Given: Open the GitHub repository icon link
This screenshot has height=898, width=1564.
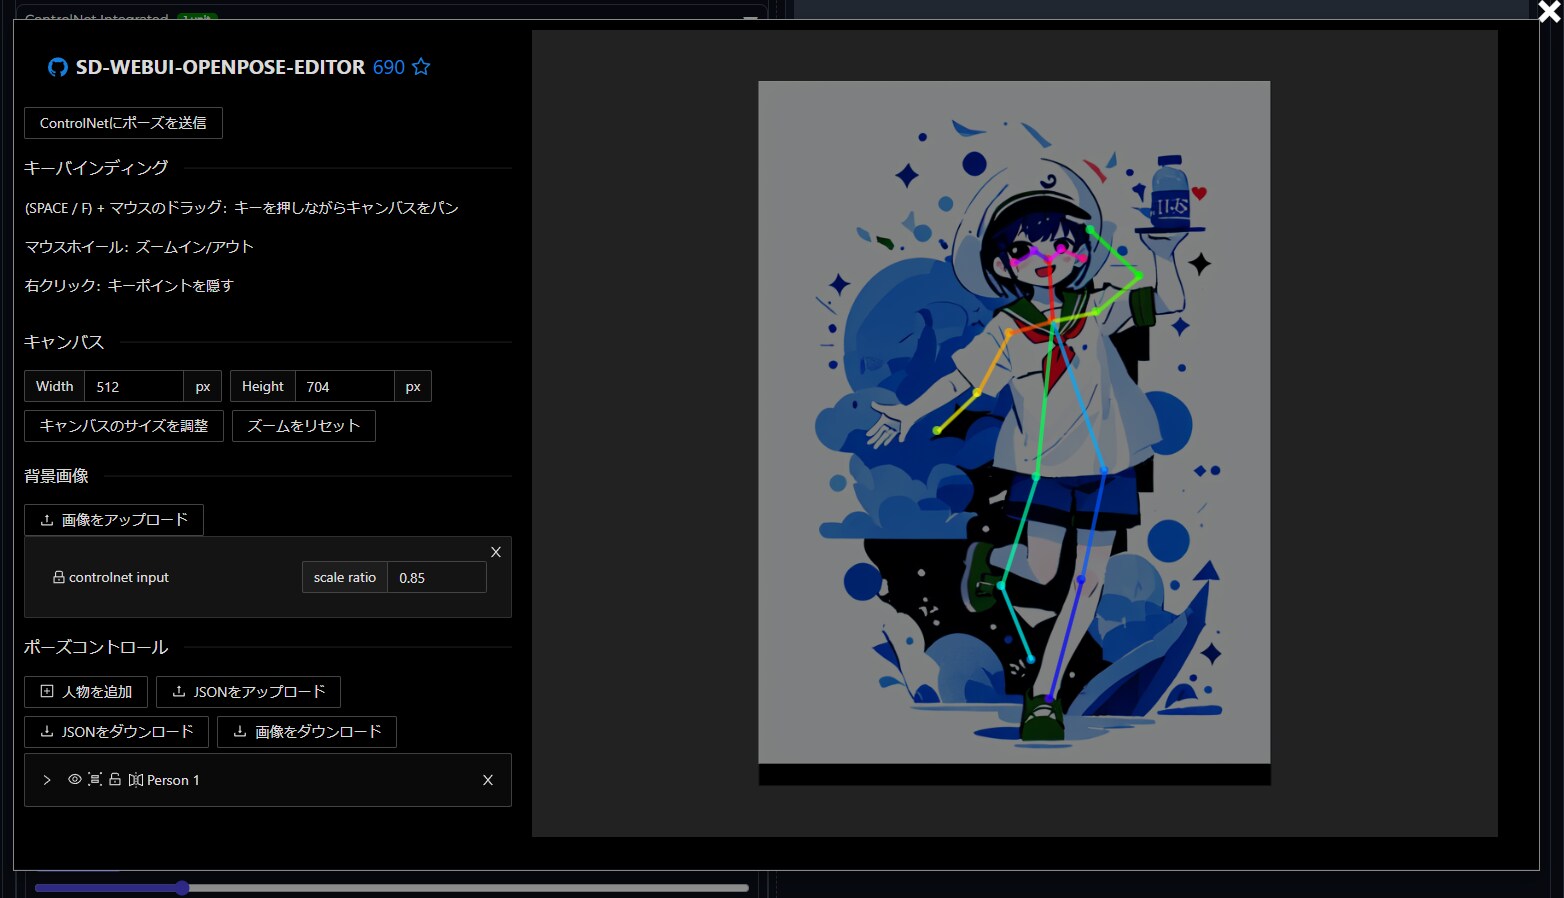Looking at the screenshot, I should 58,67.
